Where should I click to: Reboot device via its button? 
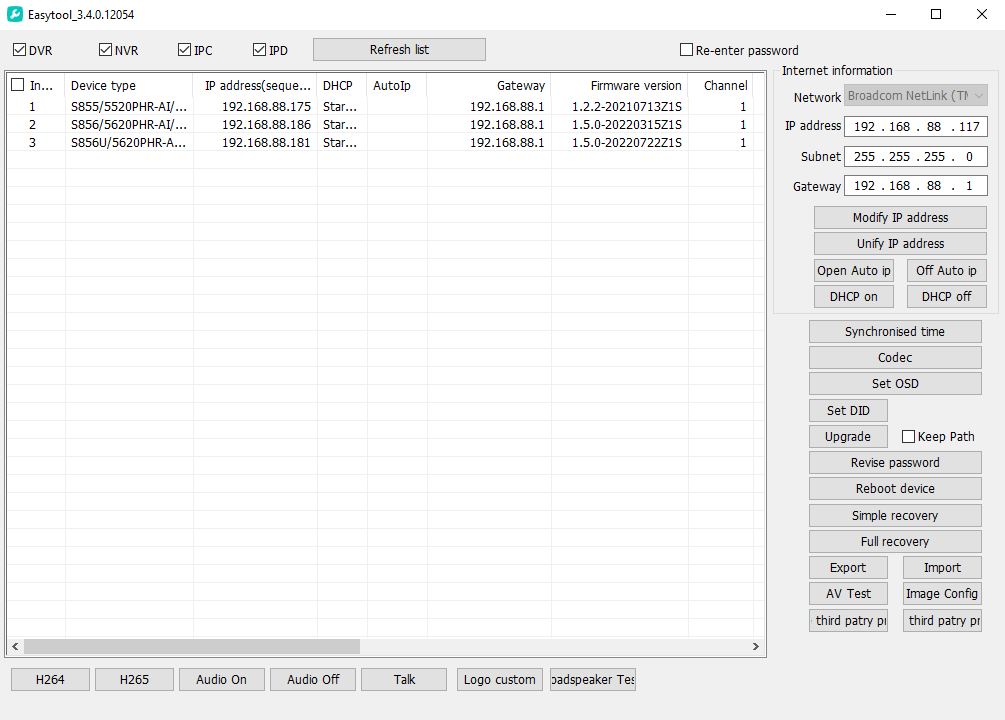(894, 489)
